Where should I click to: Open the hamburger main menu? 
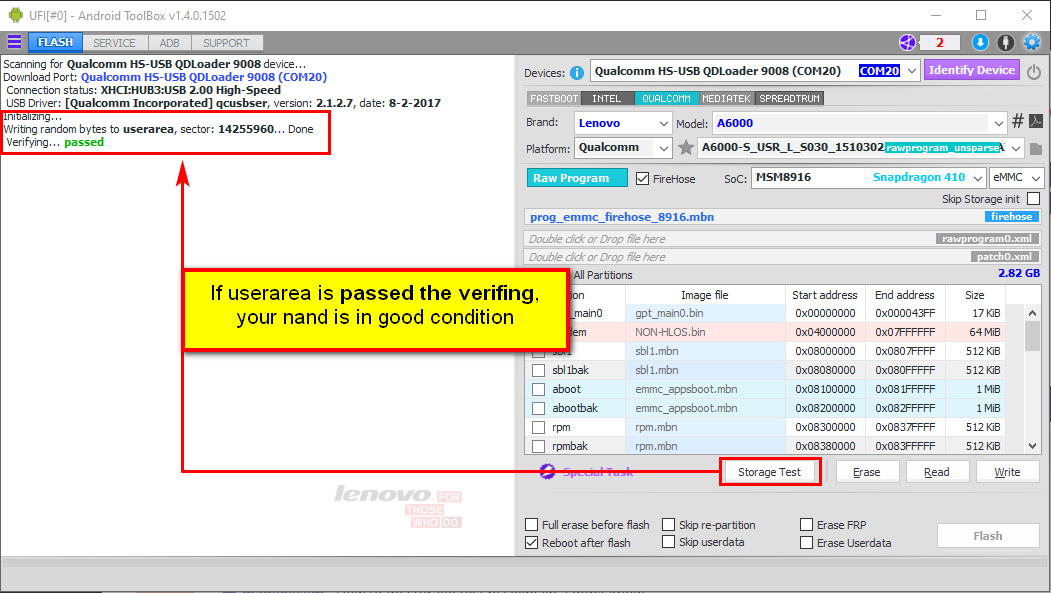click(x=14, y=42)
